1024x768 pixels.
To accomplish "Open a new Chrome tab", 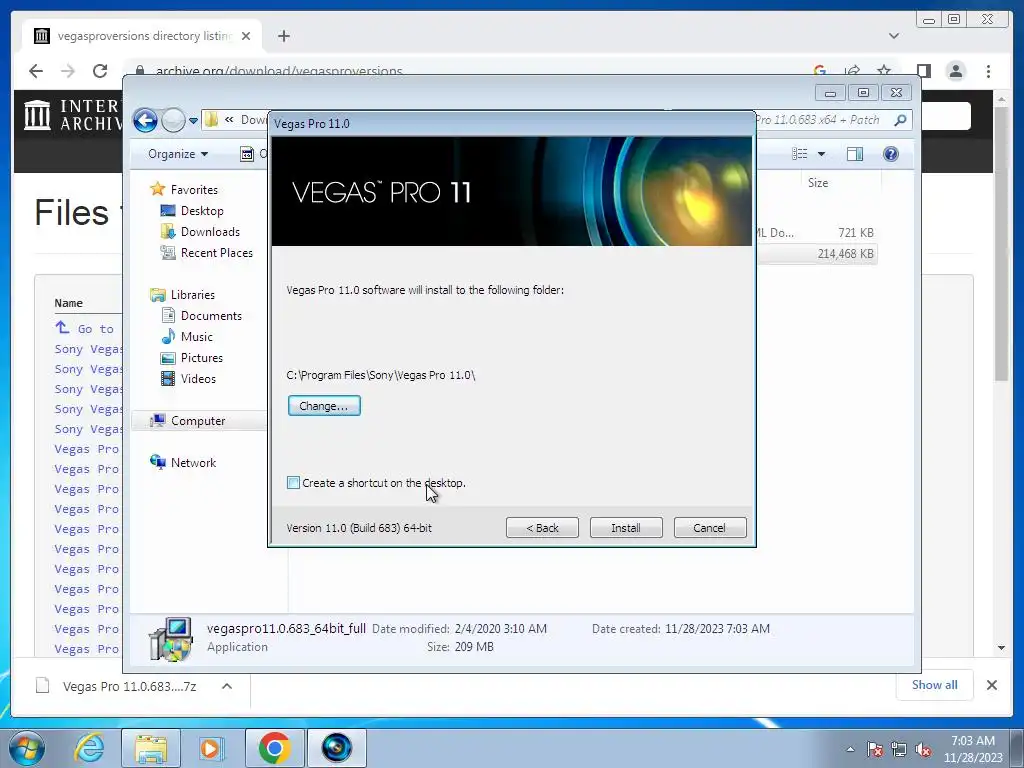I will pos(283,36).
